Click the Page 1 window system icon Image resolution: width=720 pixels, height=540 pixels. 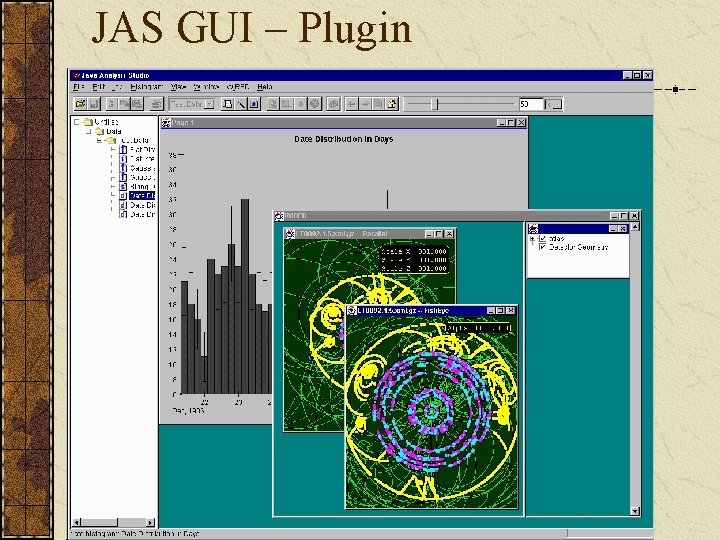click(166, 123)
